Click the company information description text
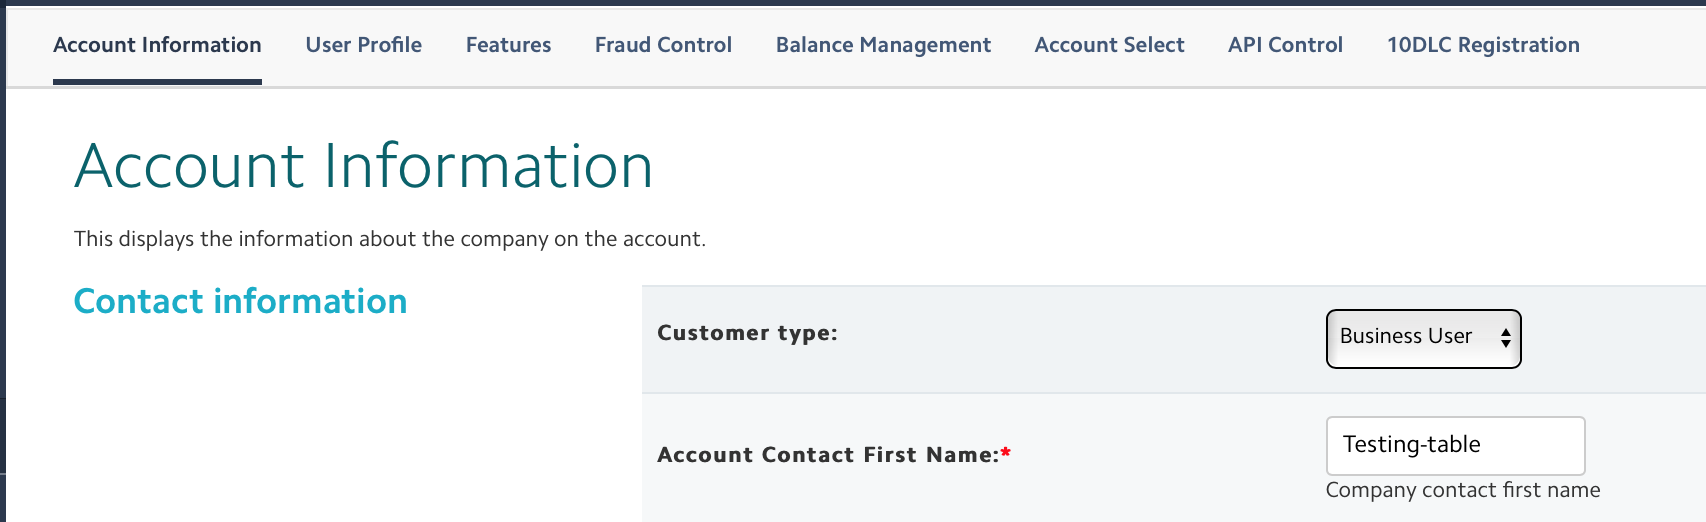 coord(389,239)
